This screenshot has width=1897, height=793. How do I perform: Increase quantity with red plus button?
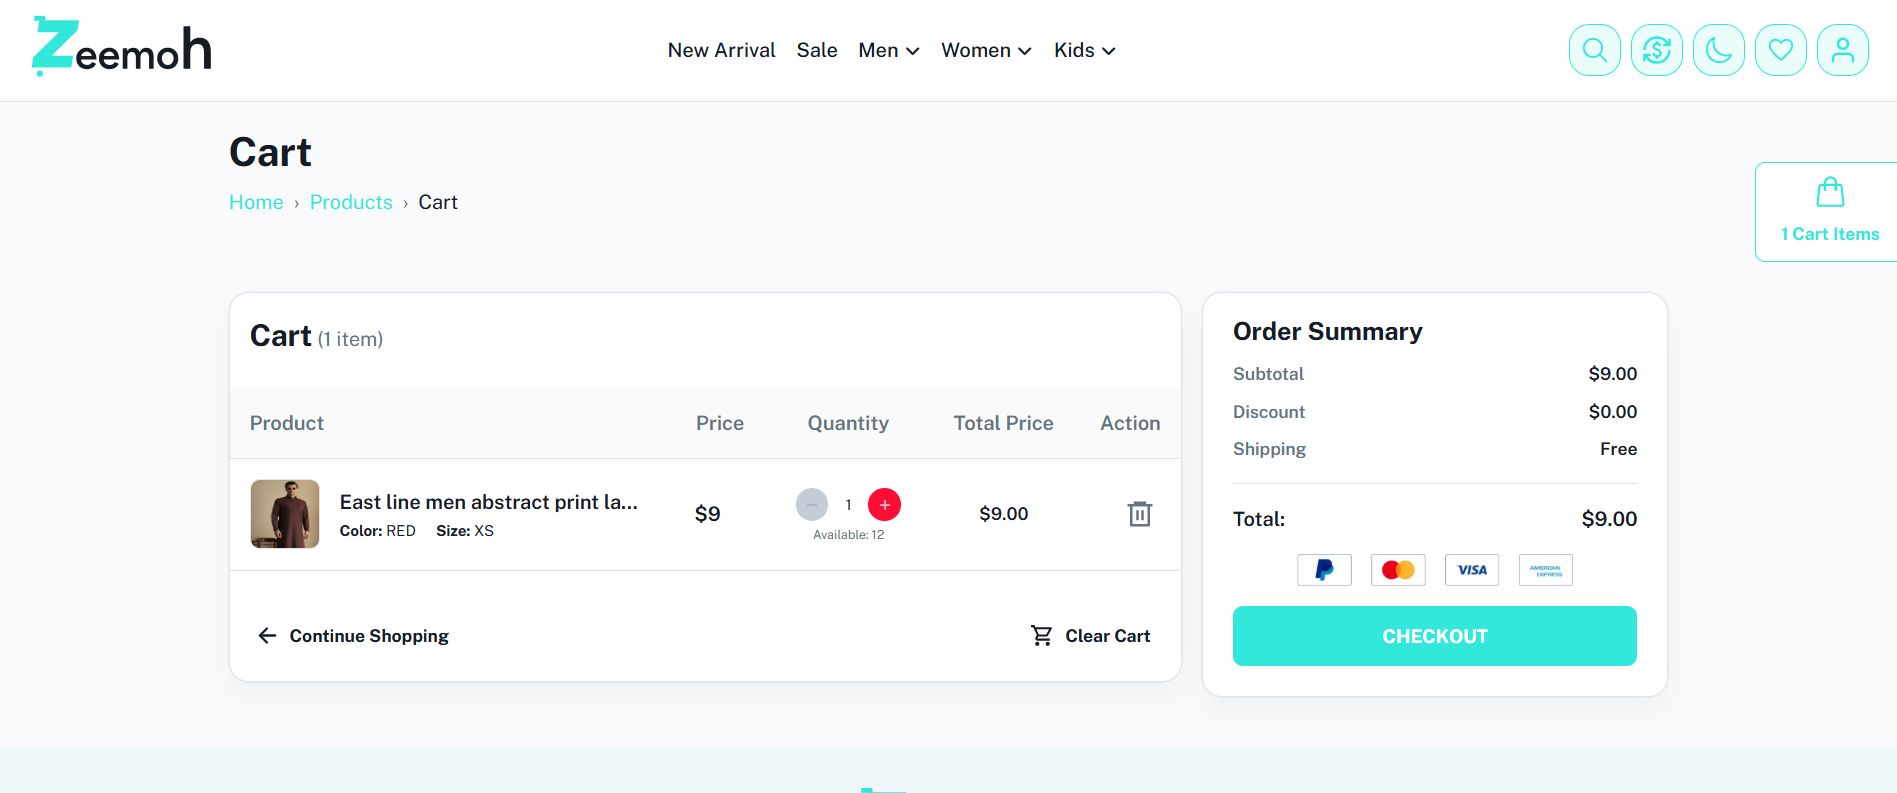tap(884, 505)
